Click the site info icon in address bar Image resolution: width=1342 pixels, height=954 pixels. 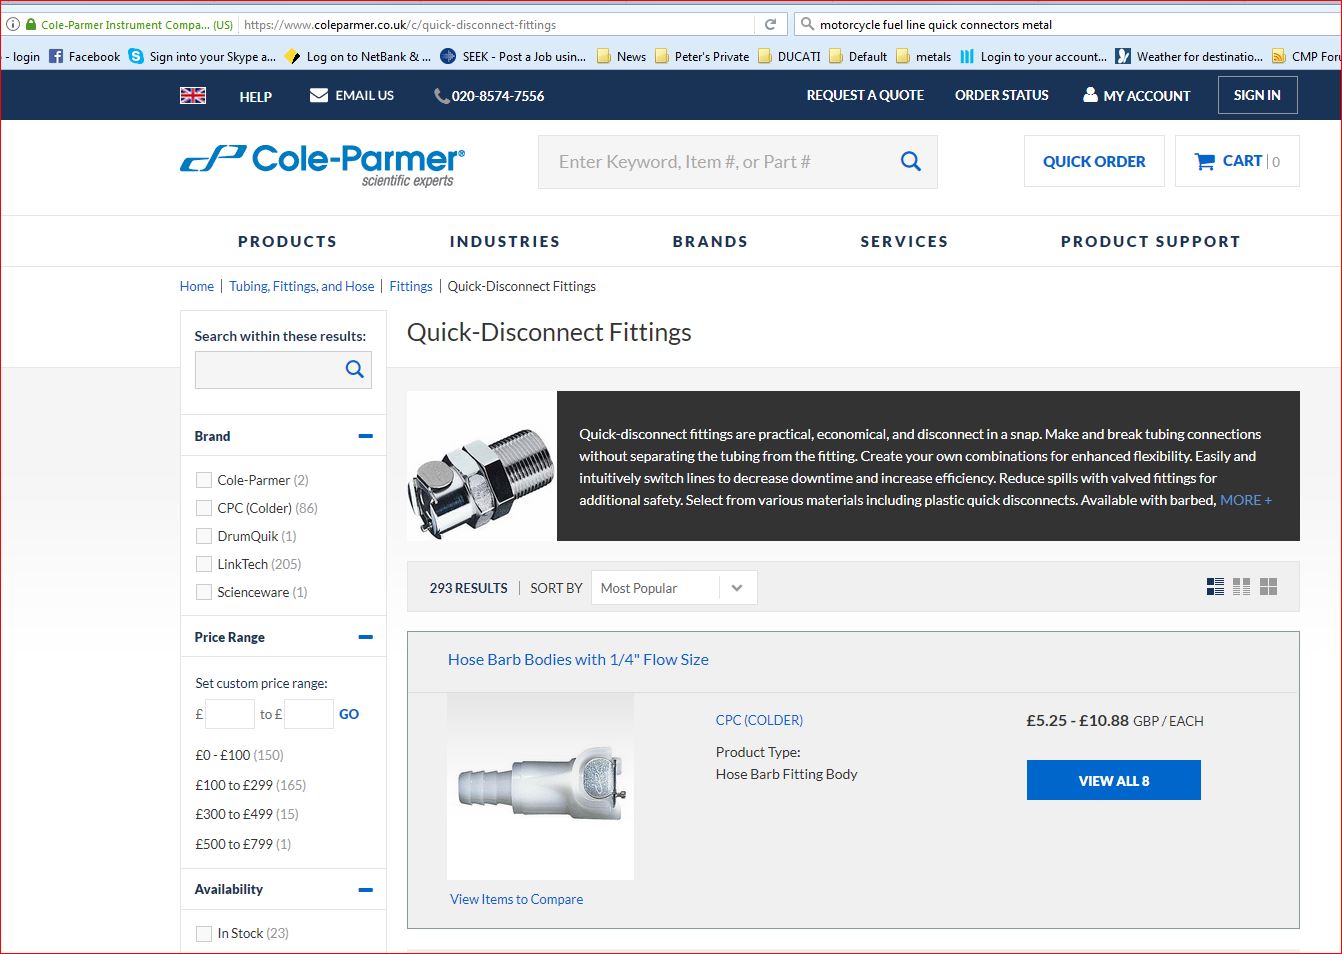[x=13, y=24]
